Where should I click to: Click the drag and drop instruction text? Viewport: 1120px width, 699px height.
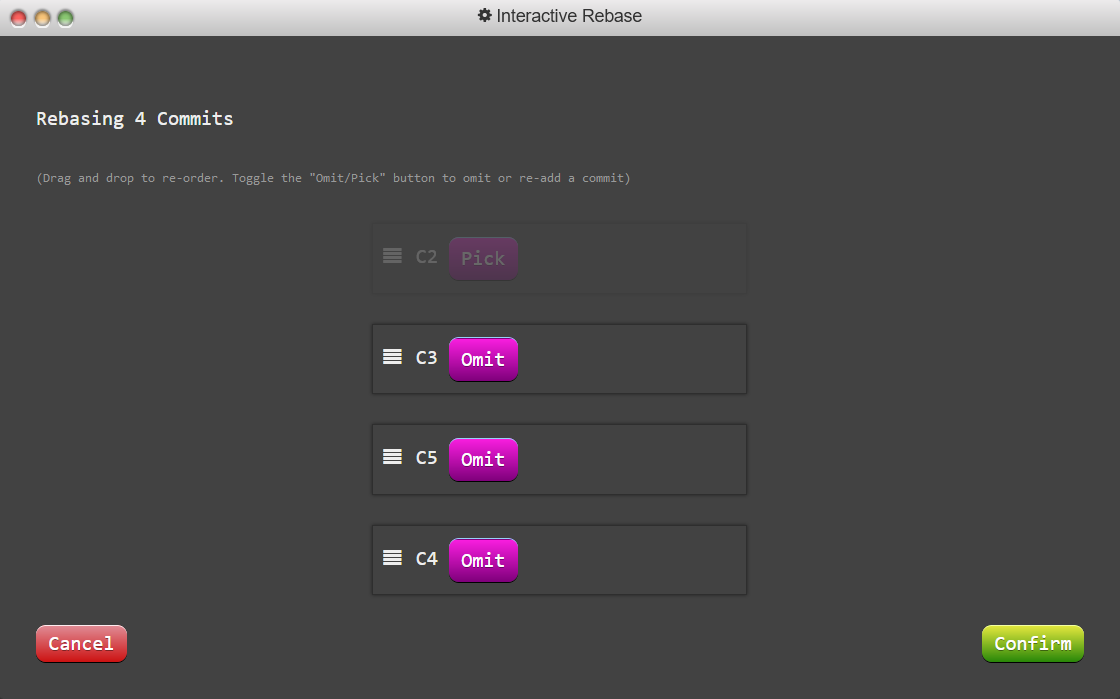point(333,178)
